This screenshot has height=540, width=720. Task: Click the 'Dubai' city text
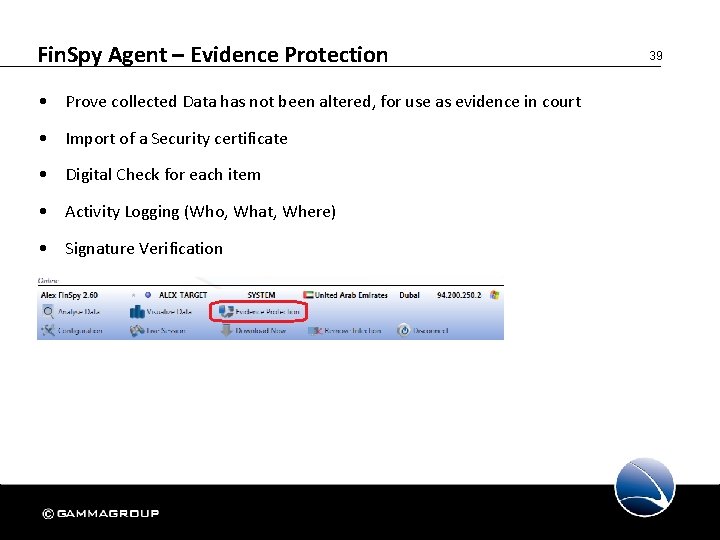[x=409, y=295]
